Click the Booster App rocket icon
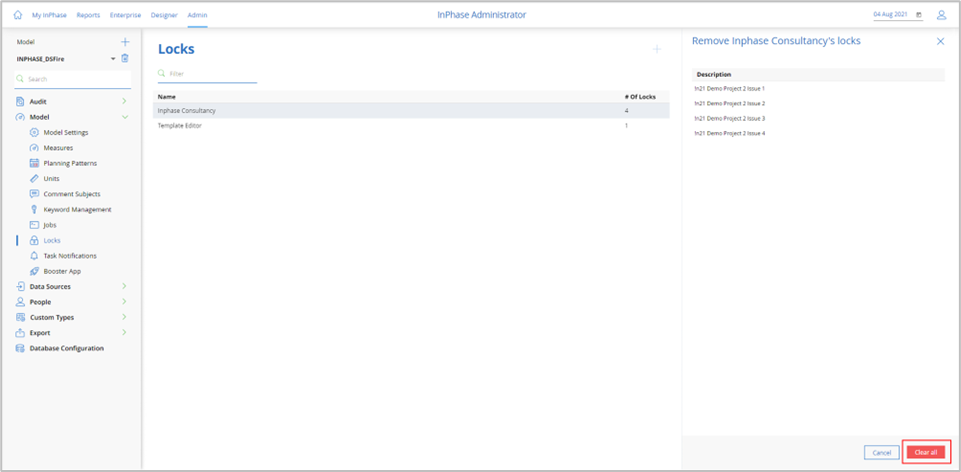 [34, 271]
